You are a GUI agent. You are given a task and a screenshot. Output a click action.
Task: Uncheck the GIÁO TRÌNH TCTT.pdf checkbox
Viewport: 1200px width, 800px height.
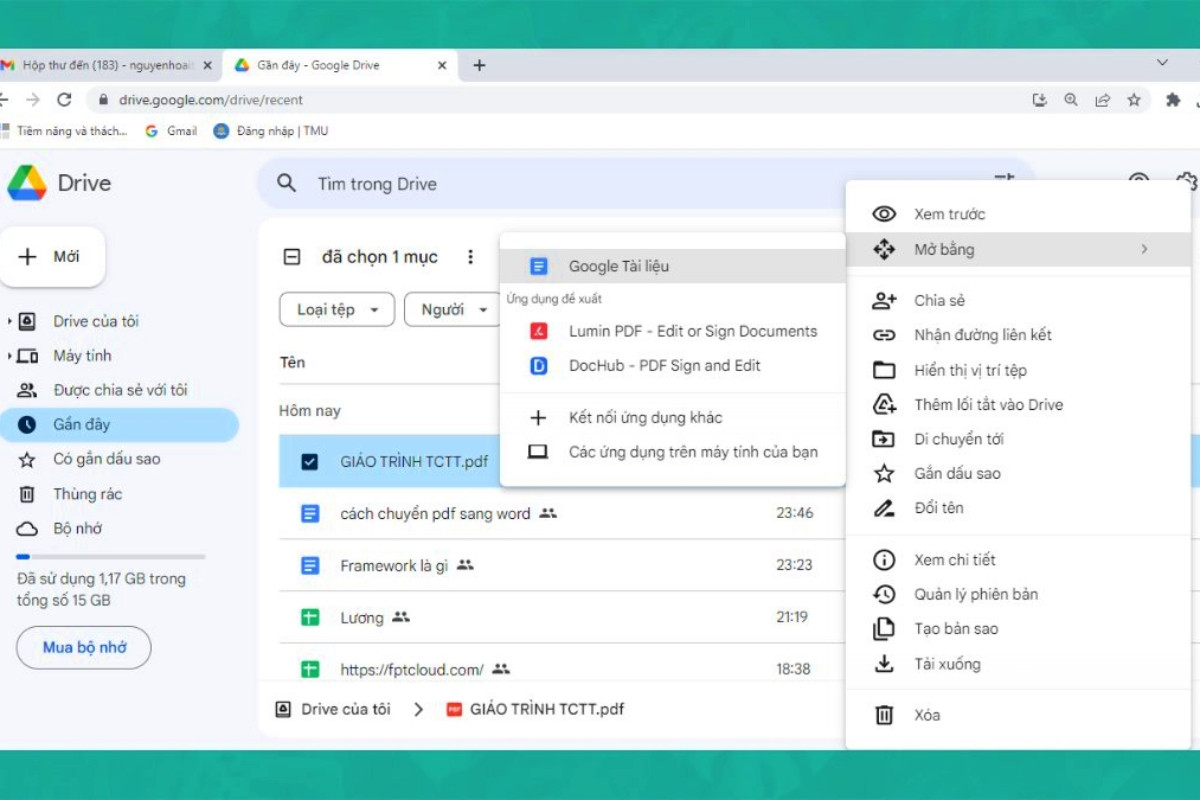tap(310, 462)
